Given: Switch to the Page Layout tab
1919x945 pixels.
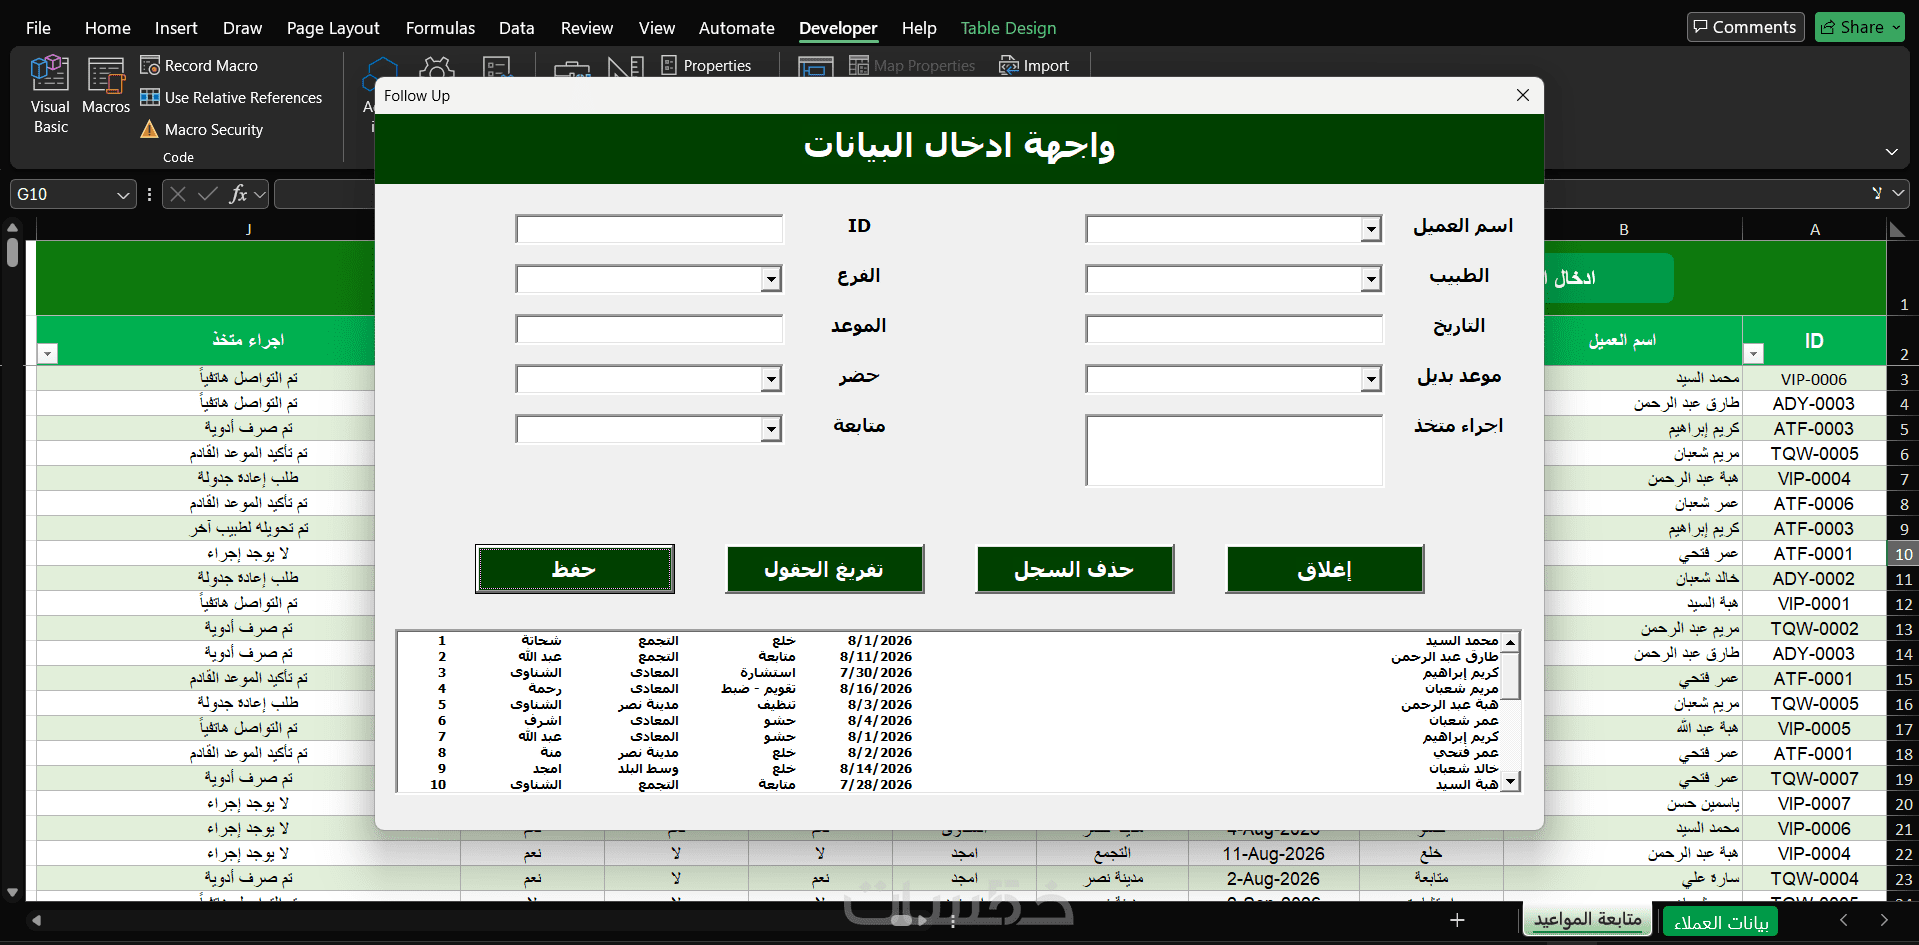Looking at the screenshot, I should tap(333, 28).
